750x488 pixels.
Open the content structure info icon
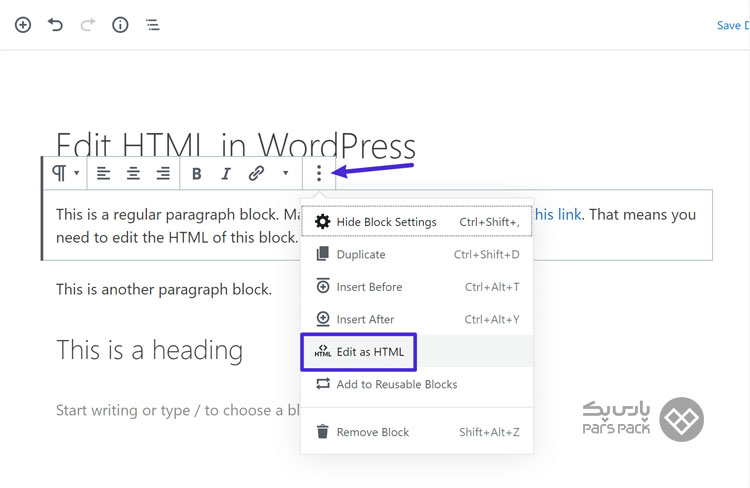click(x=120, y=25)
